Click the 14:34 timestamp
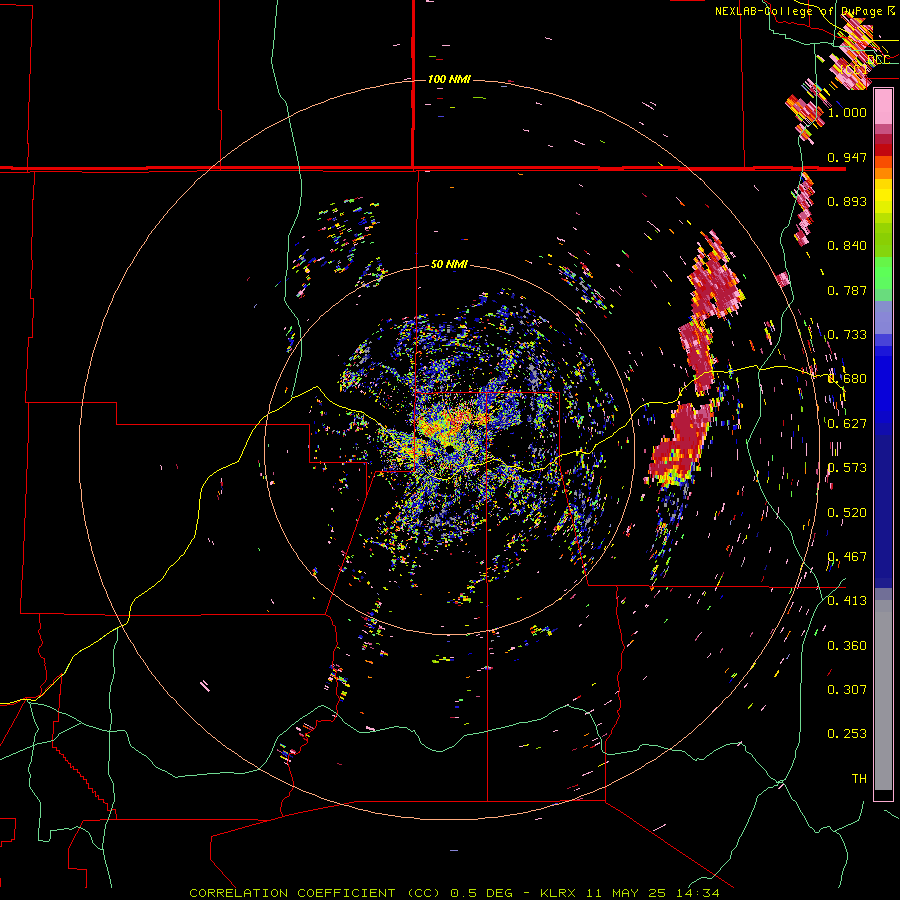The width and height of the screenshot is (900, 900). pos(697,893)
